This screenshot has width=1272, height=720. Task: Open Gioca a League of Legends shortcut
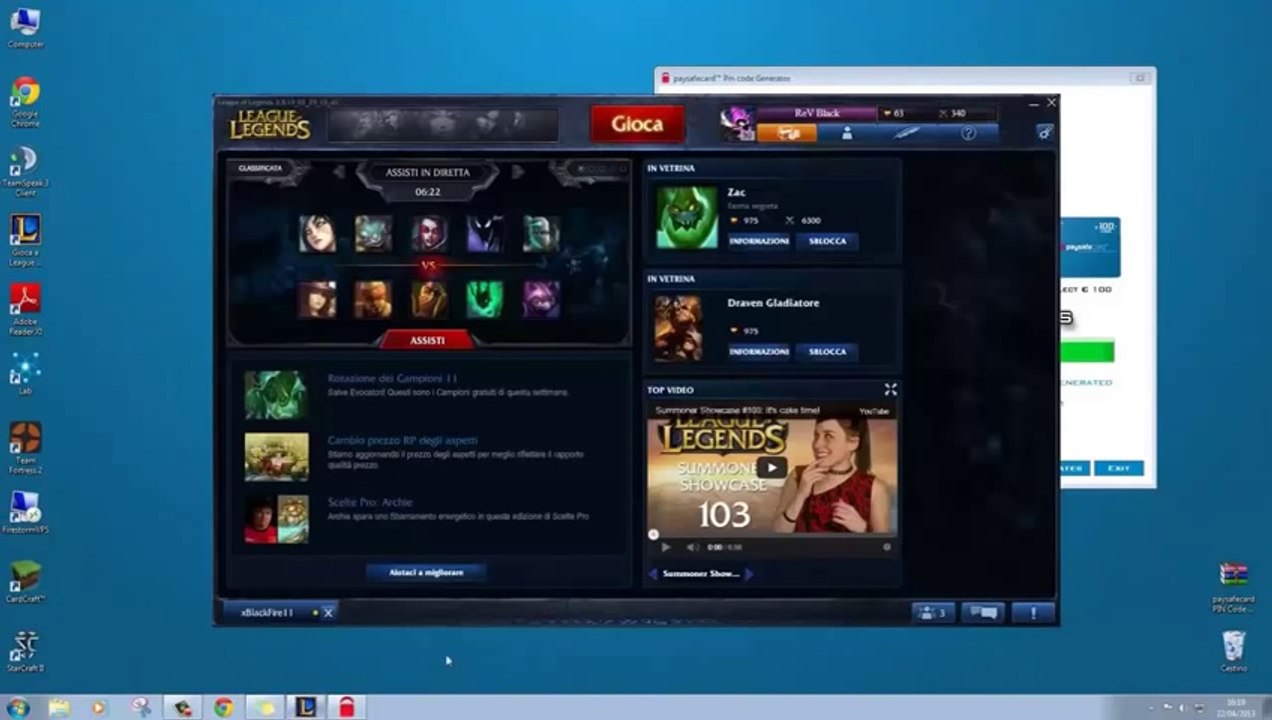coord(25,240)
